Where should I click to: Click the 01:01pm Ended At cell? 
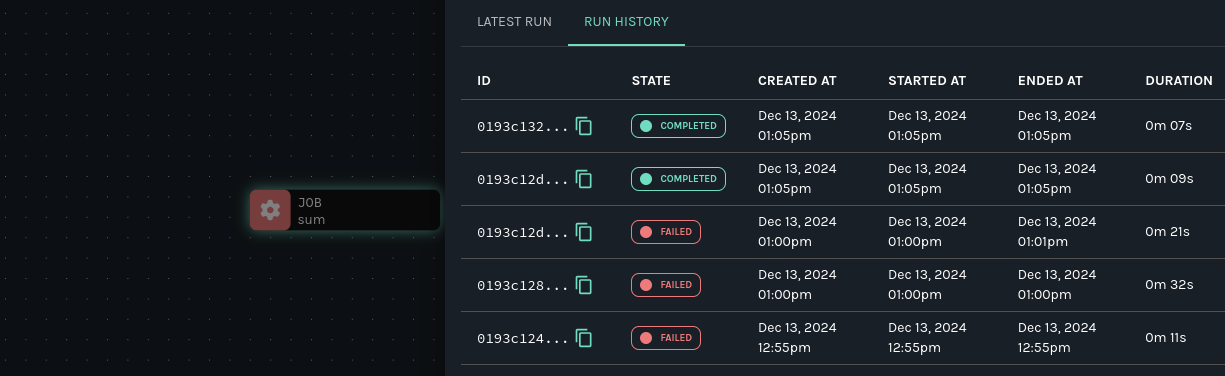[x=1057, y=232]
